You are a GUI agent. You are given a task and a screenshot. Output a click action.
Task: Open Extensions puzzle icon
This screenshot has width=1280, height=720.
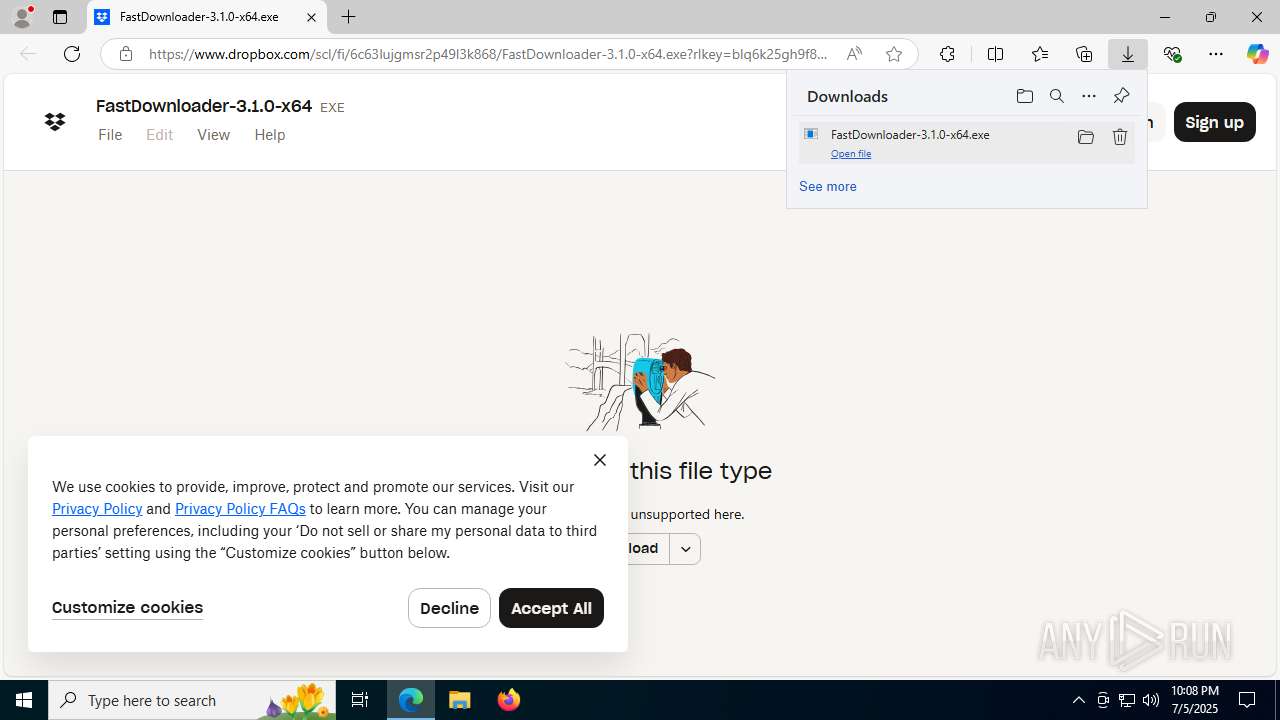(x=947, y=54)
